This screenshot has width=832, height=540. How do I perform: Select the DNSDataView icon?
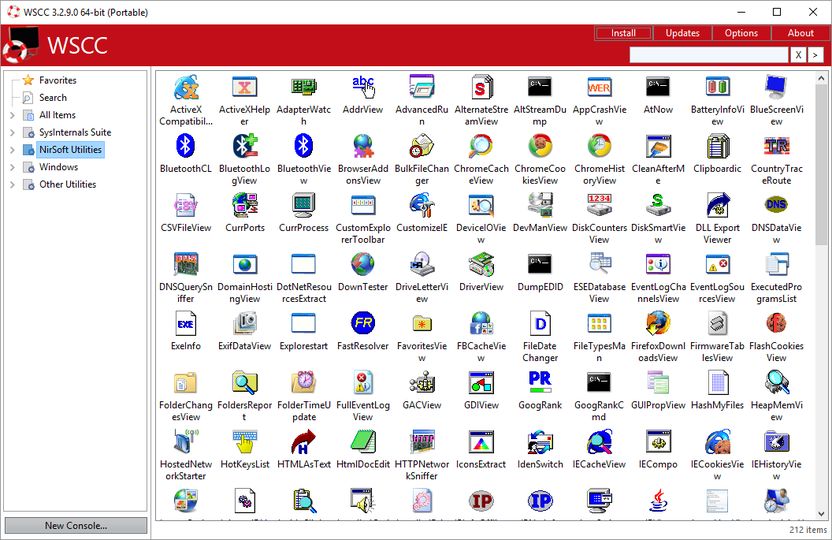pos(776,205)
